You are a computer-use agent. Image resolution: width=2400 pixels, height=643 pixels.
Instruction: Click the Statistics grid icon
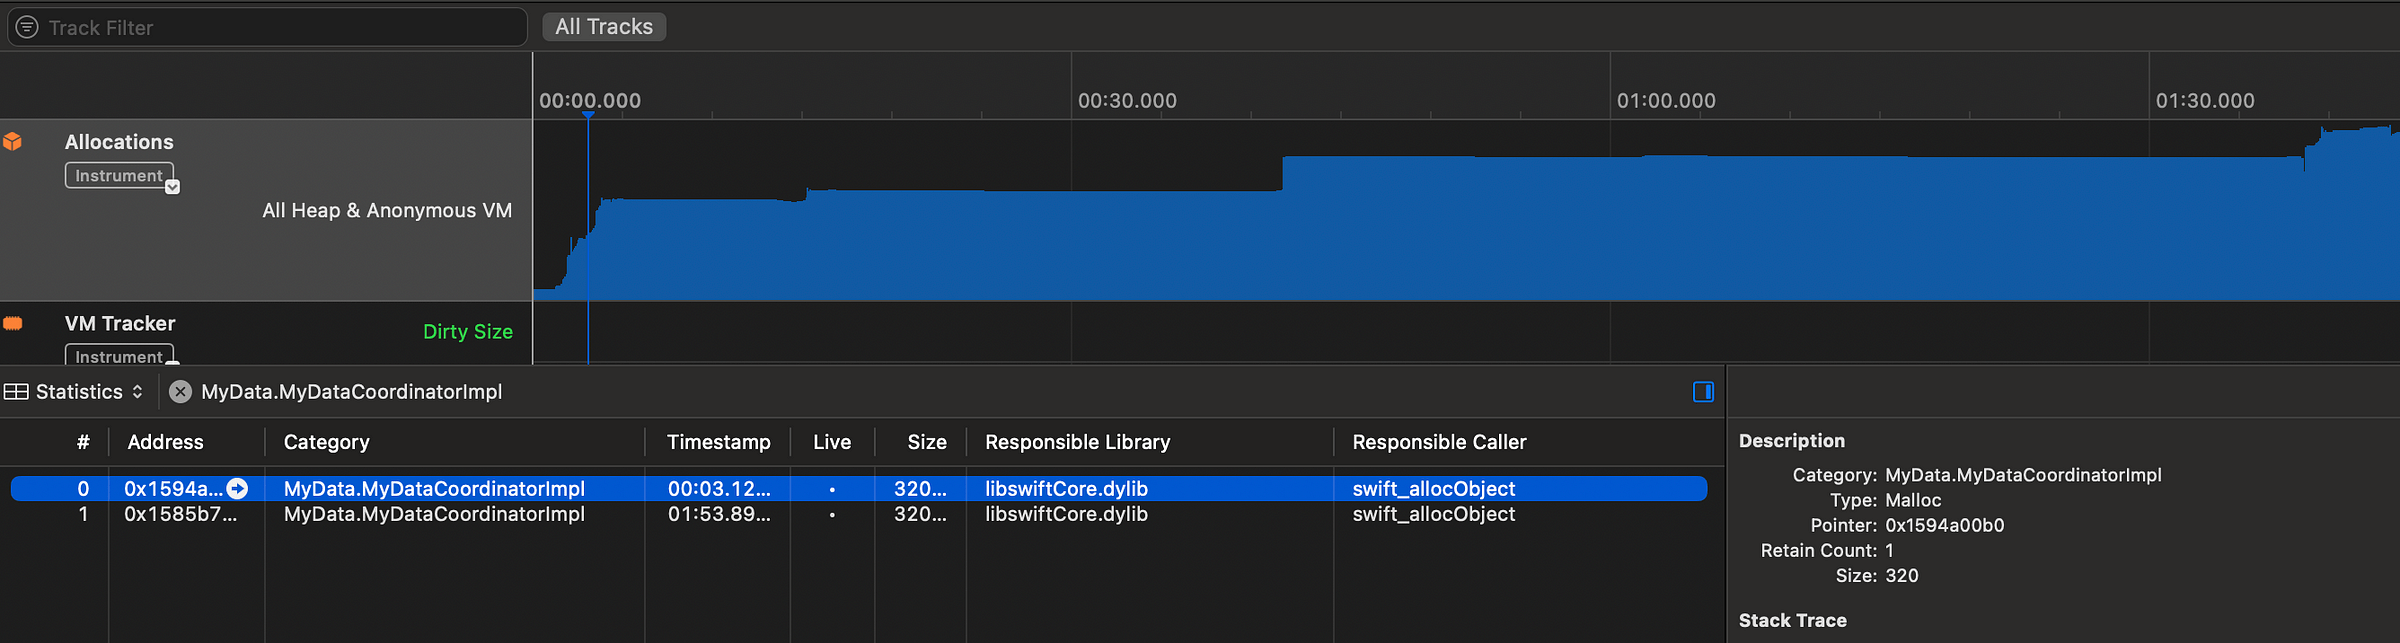(16, 392)
